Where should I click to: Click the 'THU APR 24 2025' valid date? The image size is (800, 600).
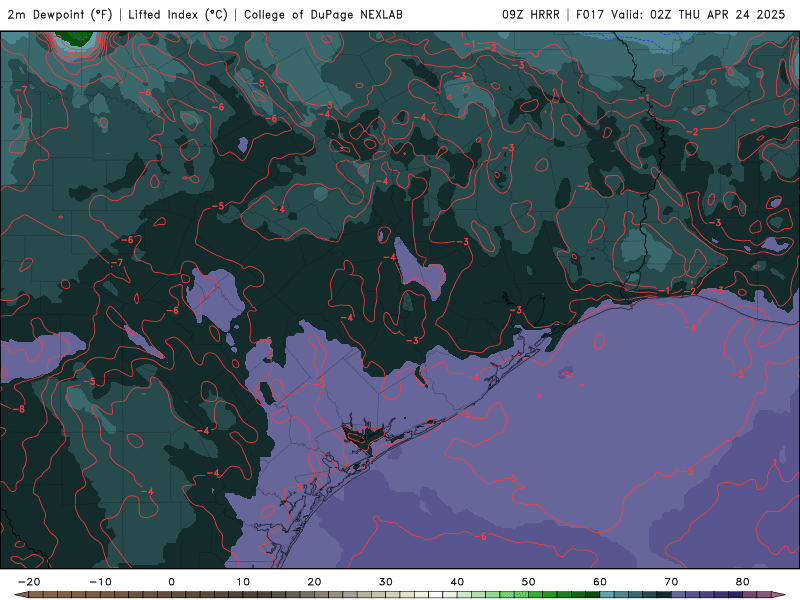coord(732,15)
